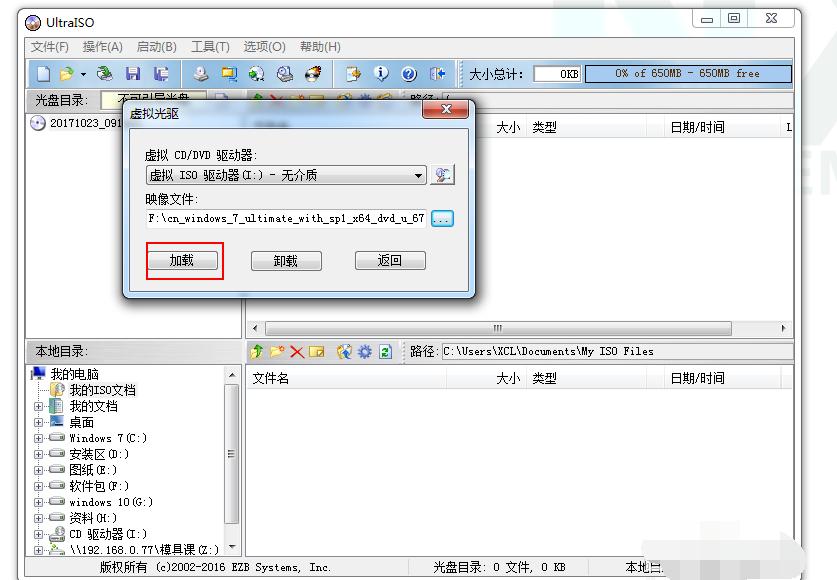Click the image file browse (...) button
Screen dimensions: 837x580
click(x=442, y=218)
